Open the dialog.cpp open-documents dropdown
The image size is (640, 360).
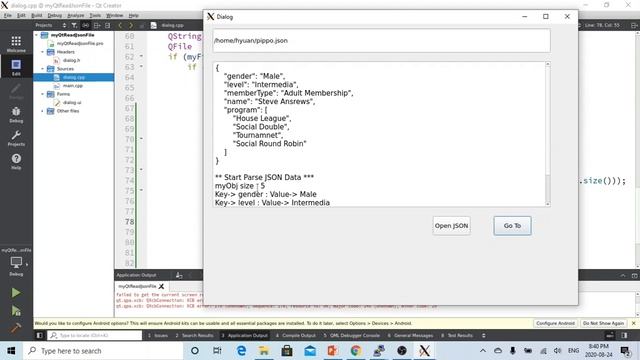pos(172,25)
